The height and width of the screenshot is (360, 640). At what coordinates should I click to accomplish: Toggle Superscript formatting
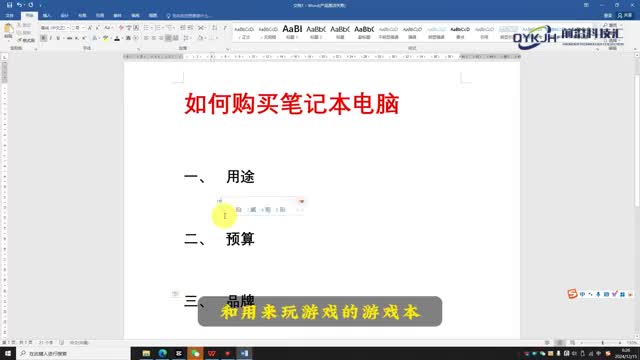(x=84, y=38)
